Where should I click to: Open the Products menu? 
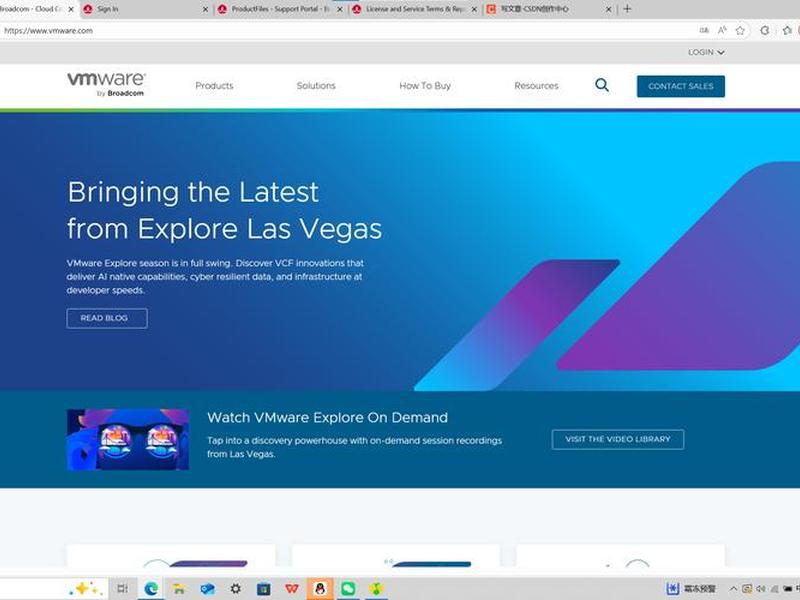[214, 86]
